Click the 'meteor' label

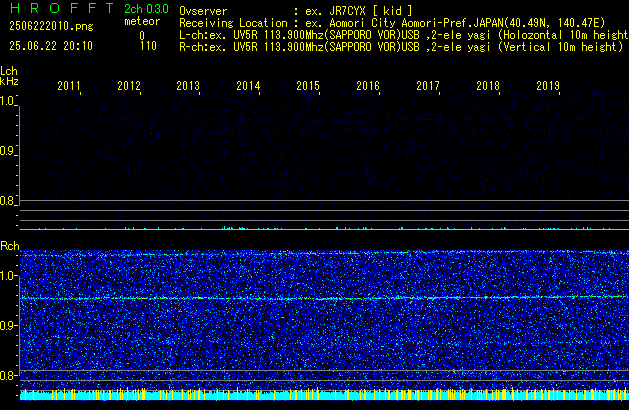click(142, 21)
